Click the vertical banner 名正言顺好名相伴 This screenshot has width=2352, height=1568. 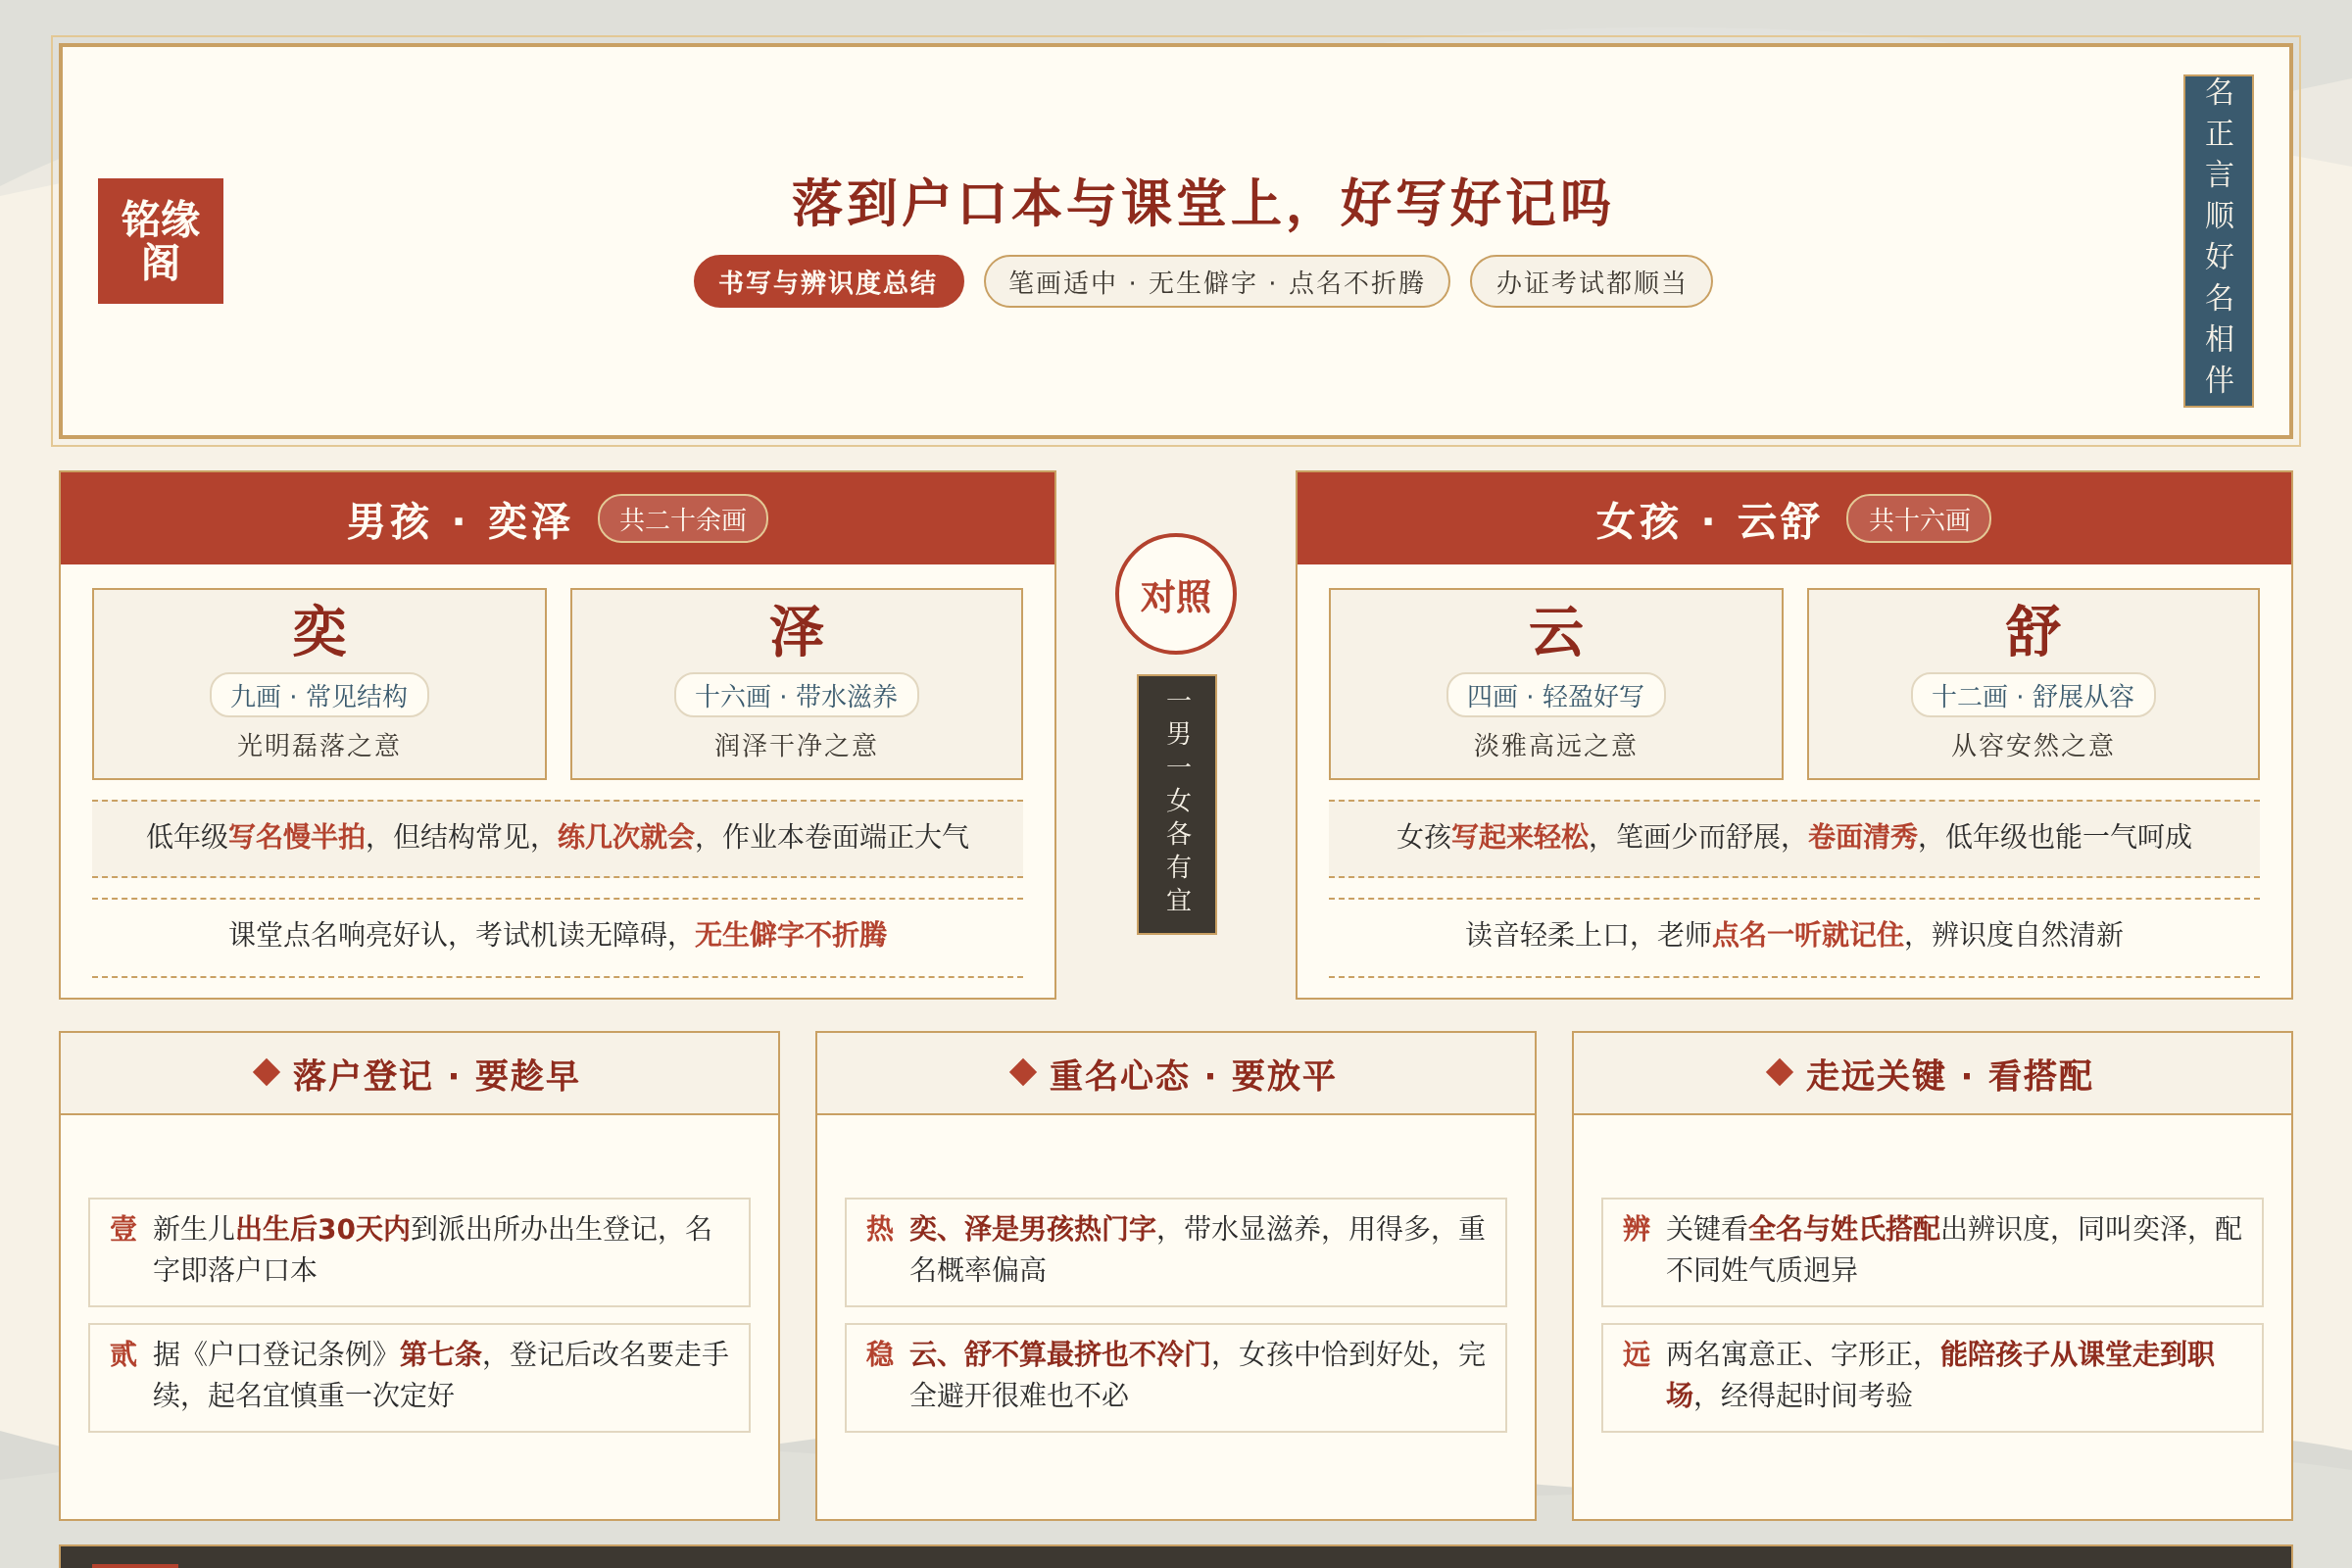click(2217, 241)
